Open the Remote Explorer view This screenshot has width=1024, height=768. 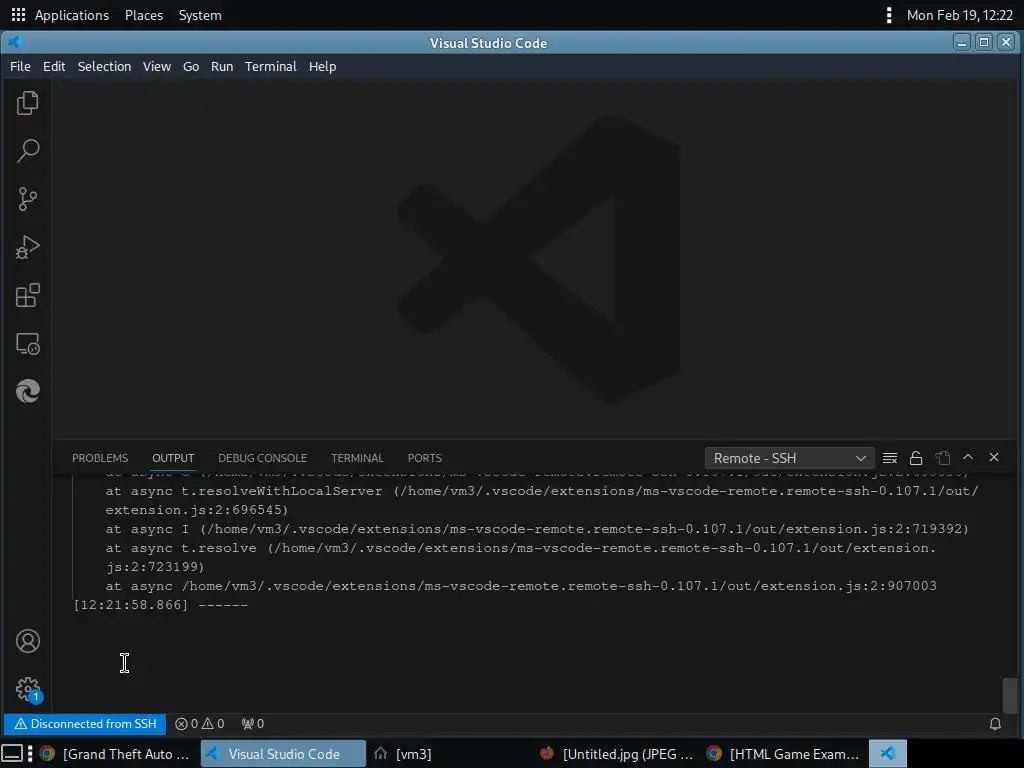coord(27,344)
